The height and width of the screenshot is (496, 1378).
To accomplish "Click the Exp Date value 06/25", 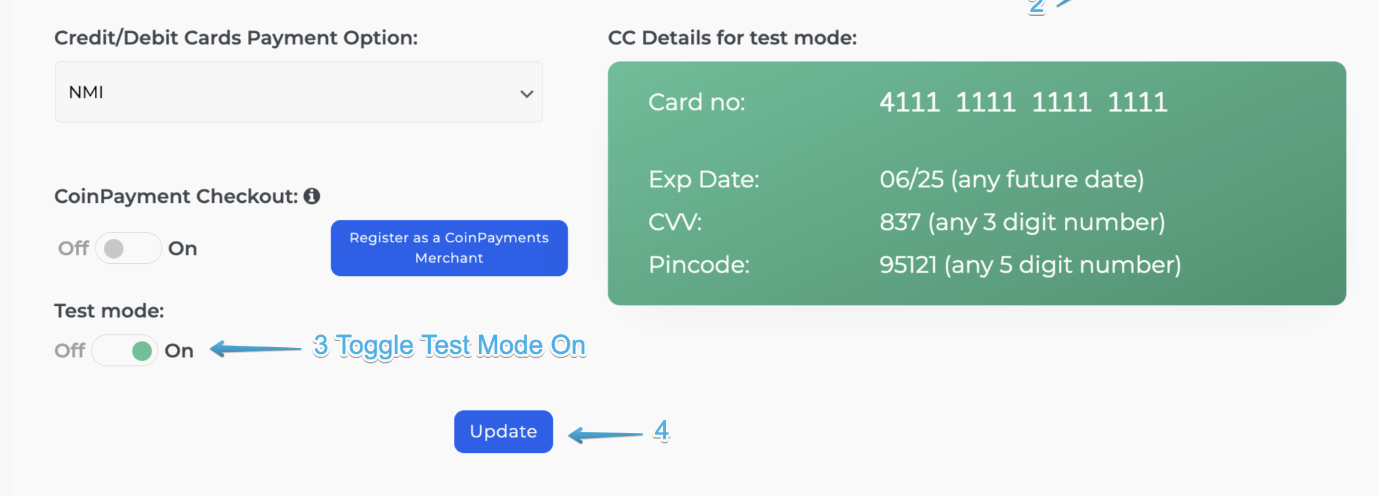I will (x=913, y=181).
